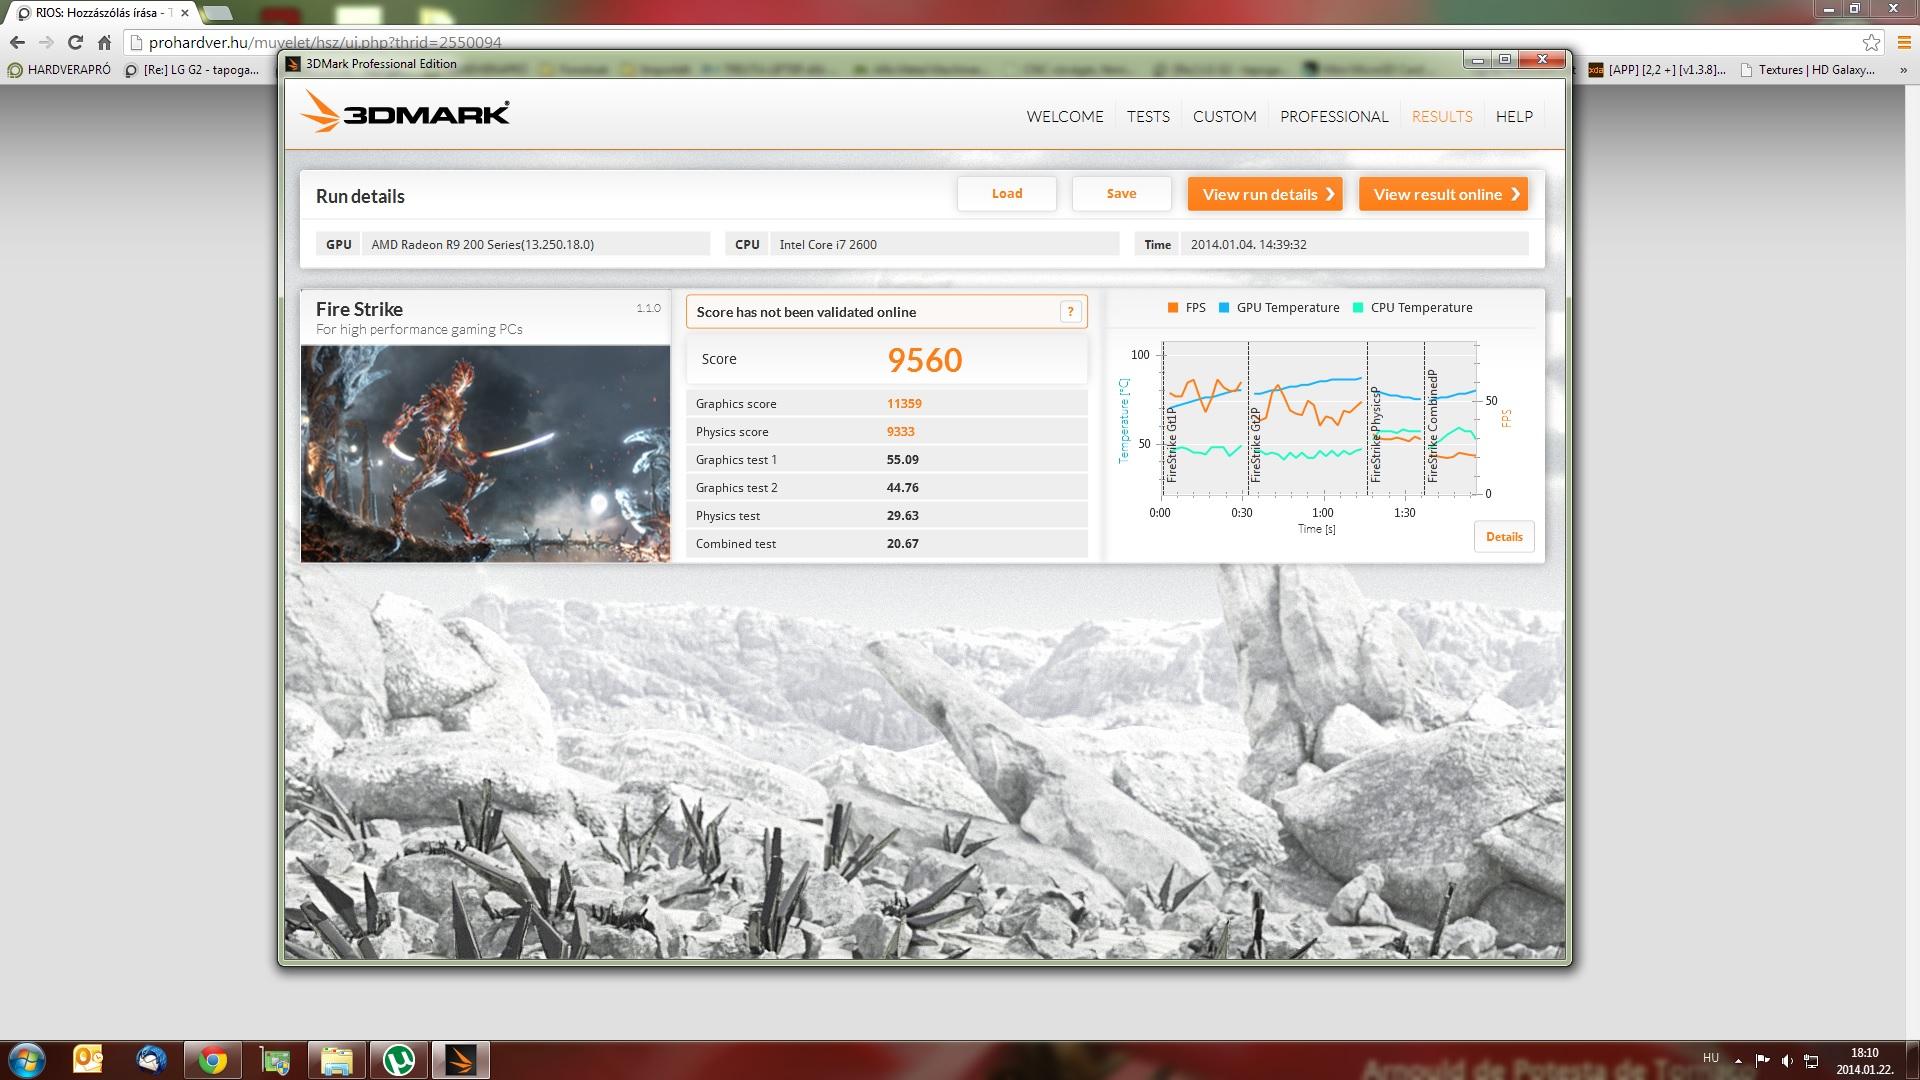Screen dimensions: 1920x1080
Task: Open the CUSTOM tab
Action: point(1224,116)
